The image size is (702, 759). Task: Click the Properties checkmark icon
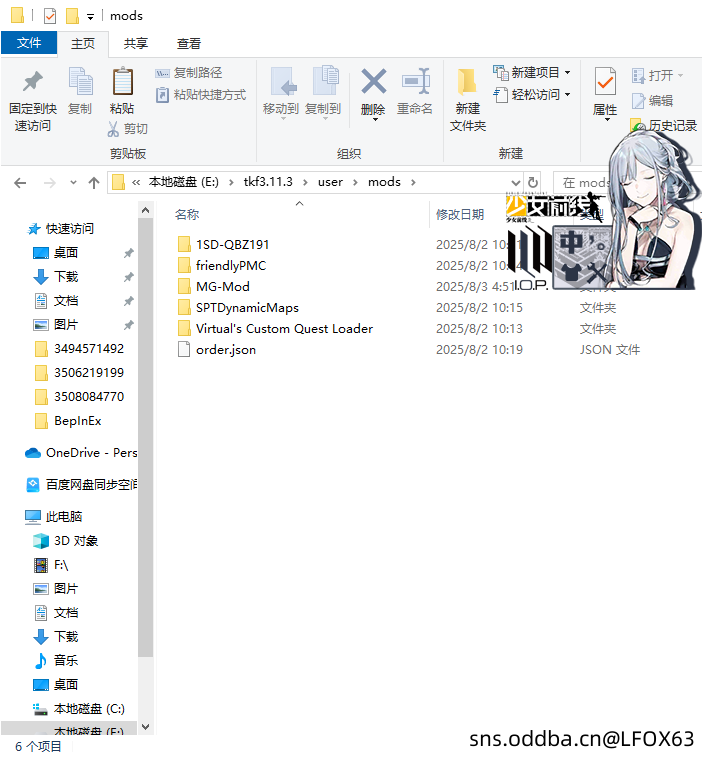[605, 82]
